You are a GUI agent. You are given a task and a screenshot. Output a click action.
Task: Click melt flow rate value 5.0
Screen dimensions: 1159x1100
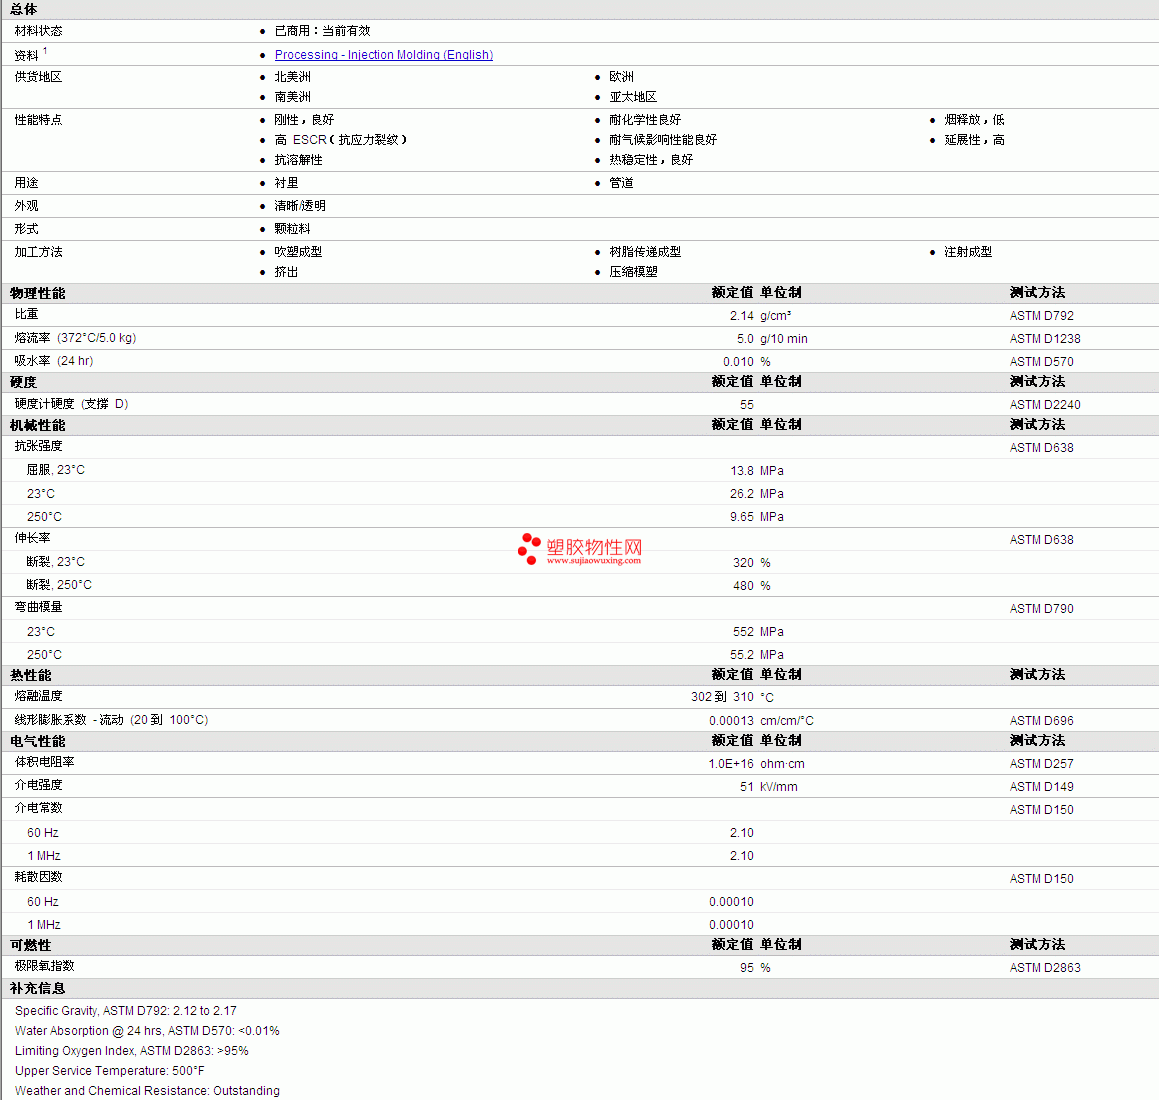point(745,339)
